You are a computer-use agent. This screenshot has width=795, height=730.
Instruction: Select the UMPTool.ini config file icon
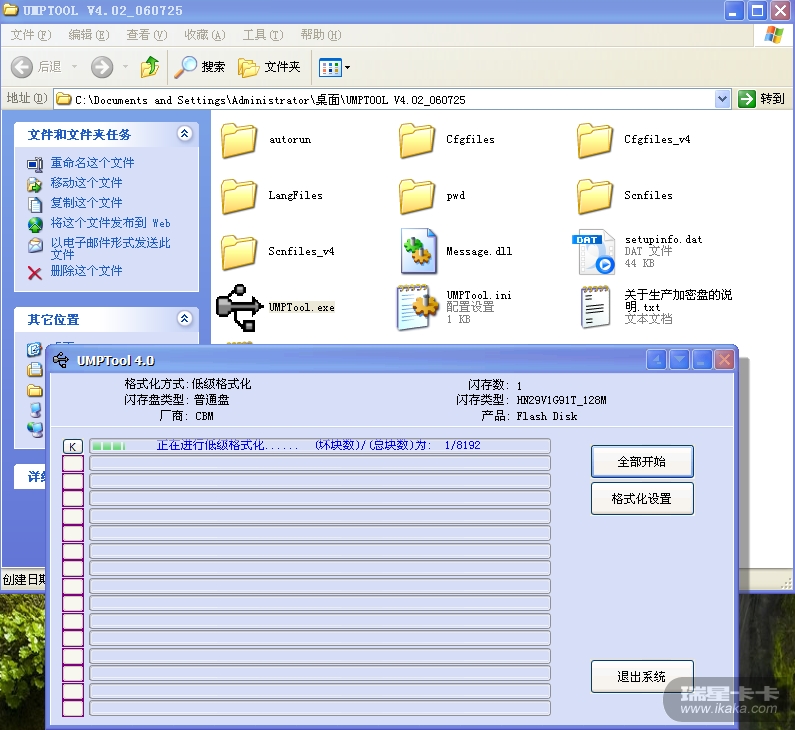[x=417, y=307]
